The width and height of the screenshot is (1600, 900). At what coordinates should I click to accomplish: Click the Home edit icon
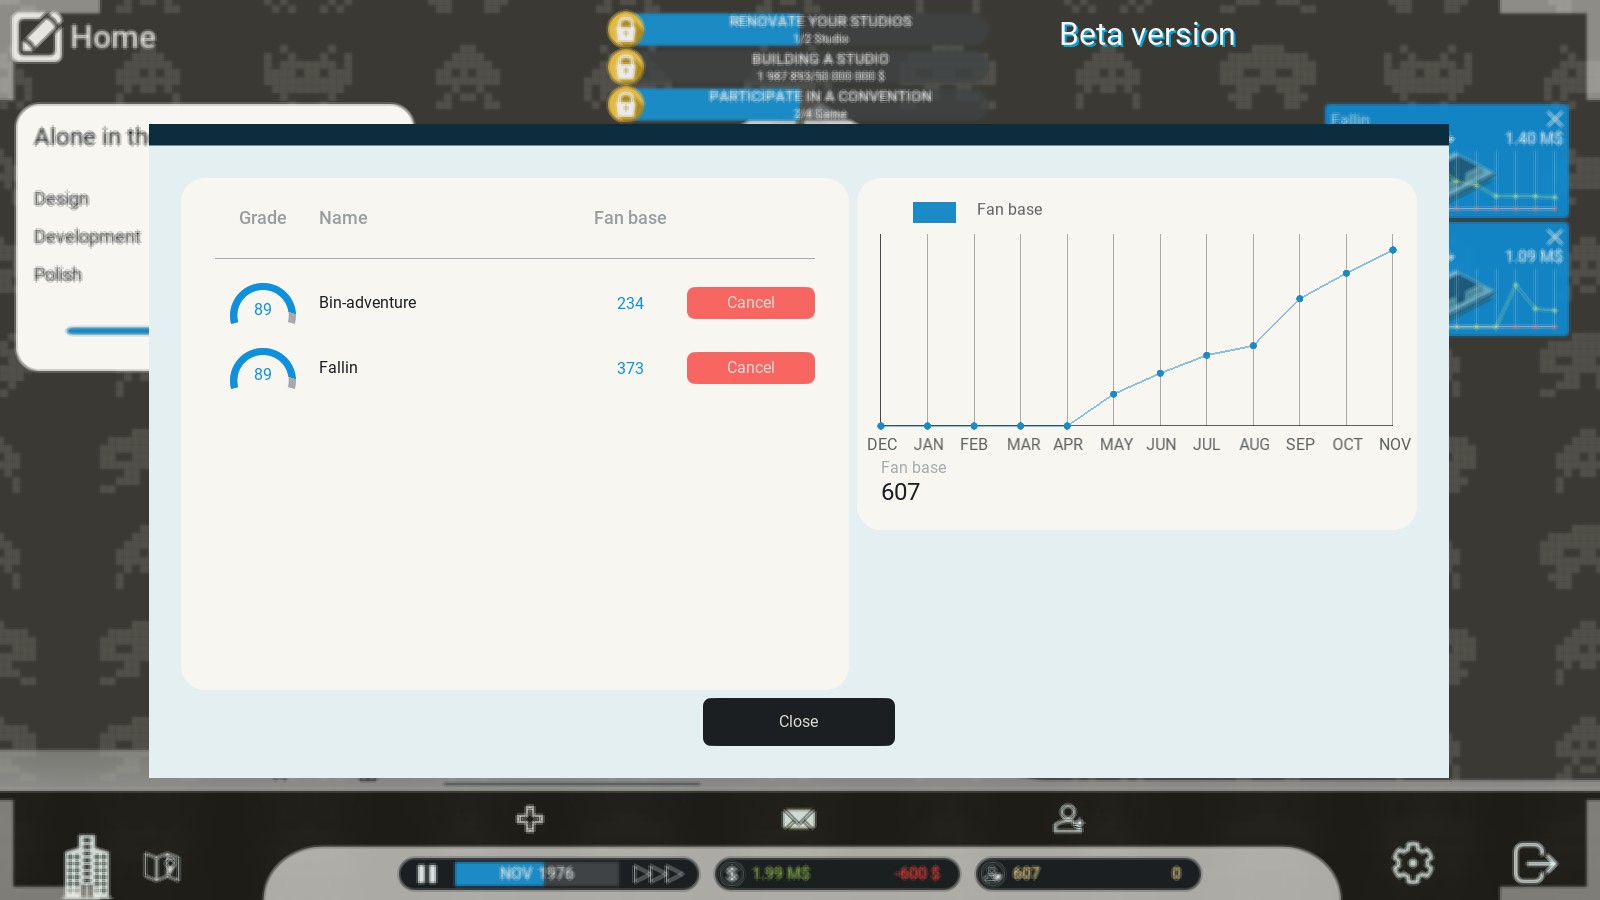(x=37, y=37)
